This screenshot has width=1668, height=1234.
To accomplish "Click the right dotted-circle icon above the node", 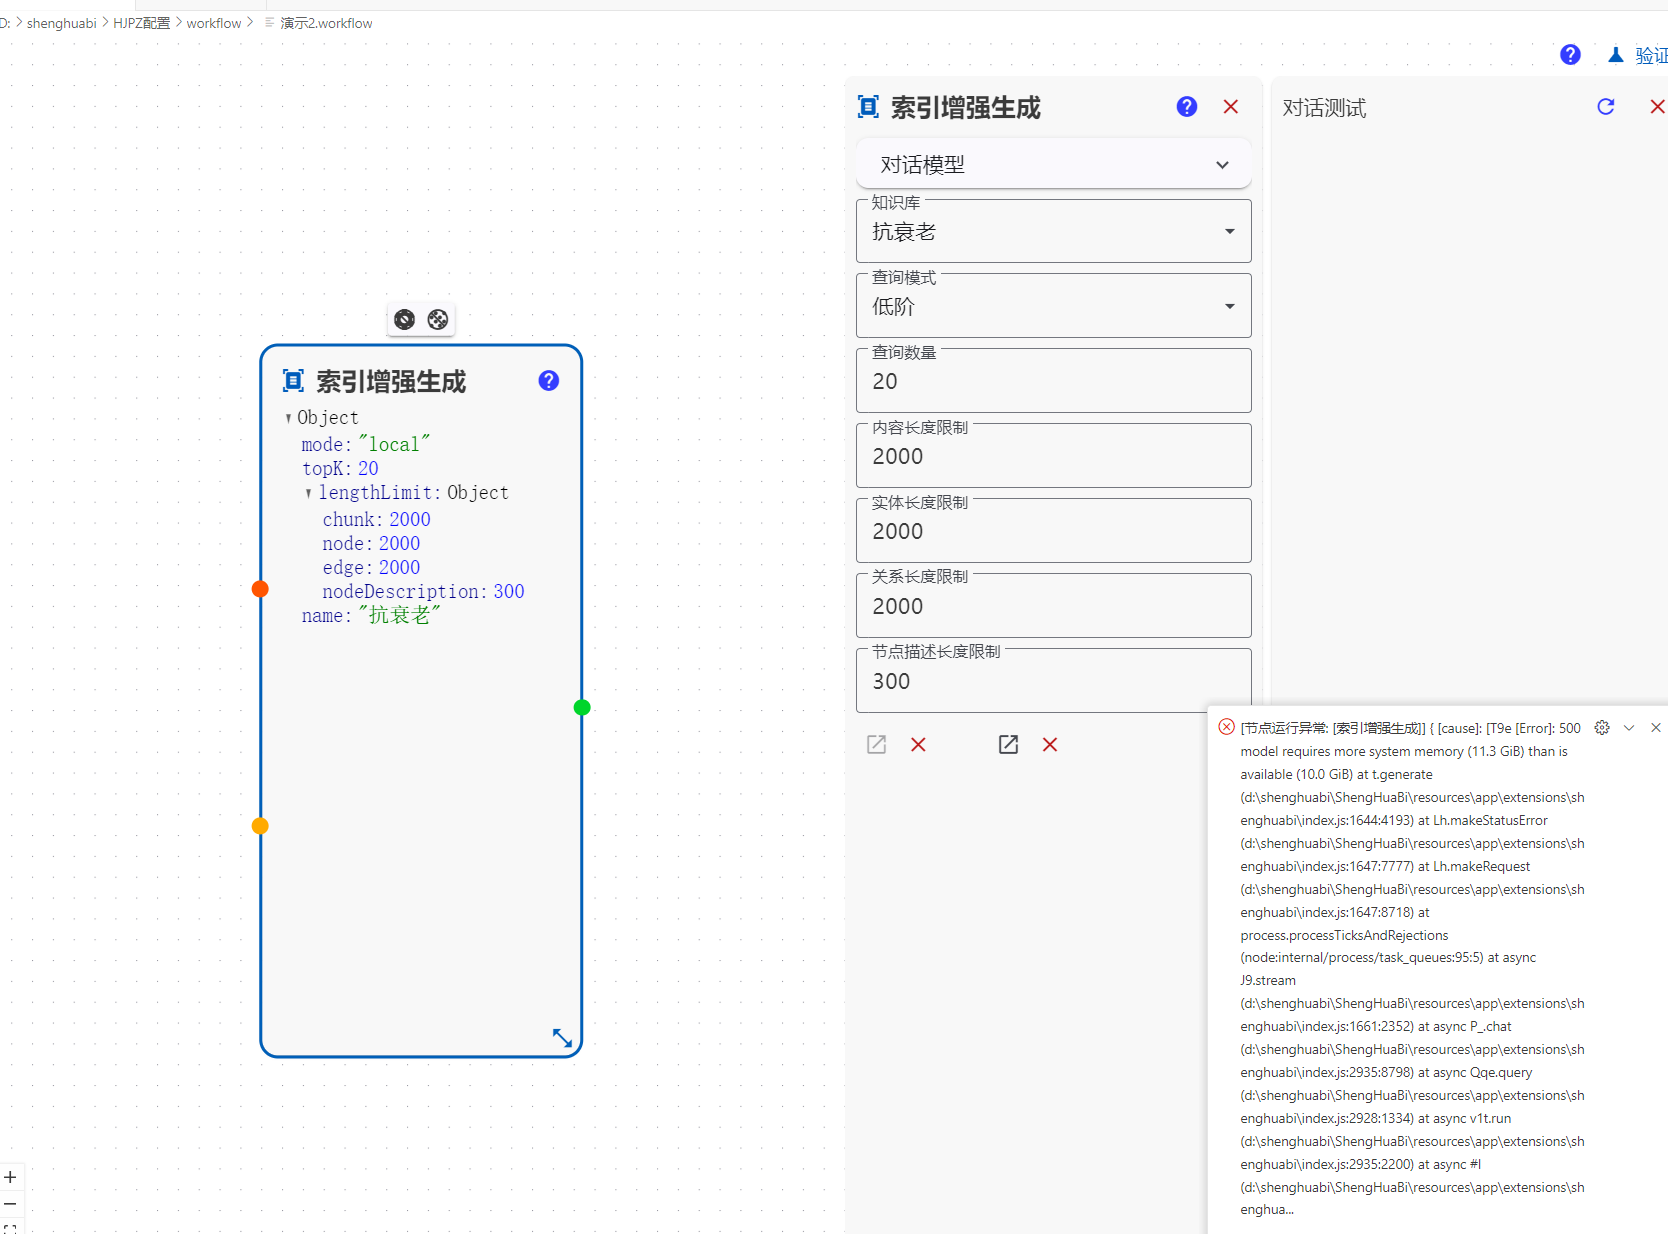I will pos(438,319).
